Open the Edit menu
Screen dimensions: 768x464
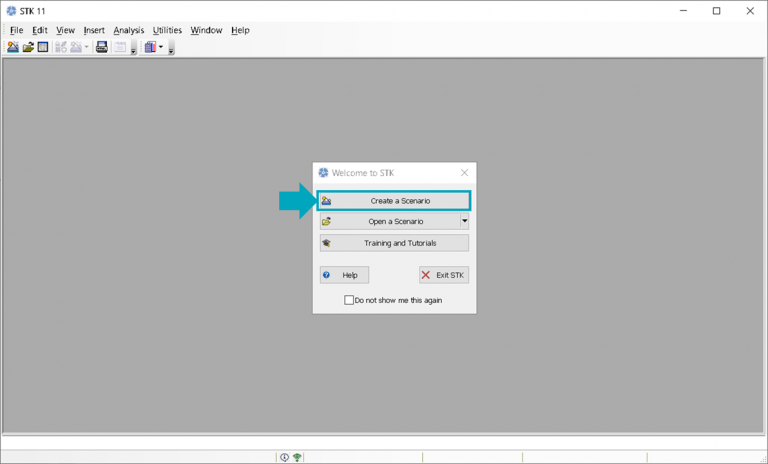pyautogui.click(x=40, y=30)
